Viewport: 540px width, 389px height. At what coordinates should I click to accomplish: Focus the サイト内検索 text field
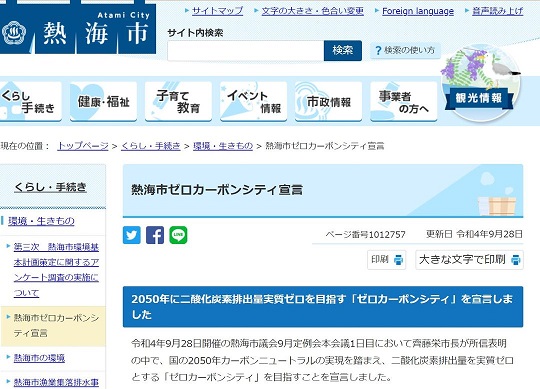click(246, 51)
